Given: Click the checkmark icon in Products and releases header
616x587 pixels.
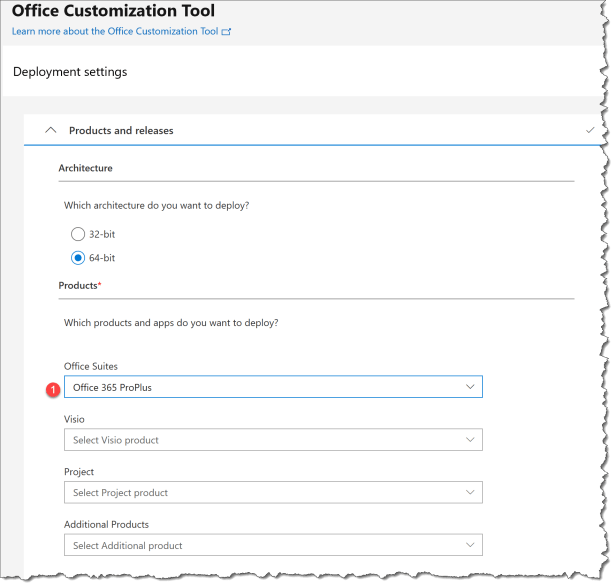Looking at the screenshot, I should tap(590, 130).
